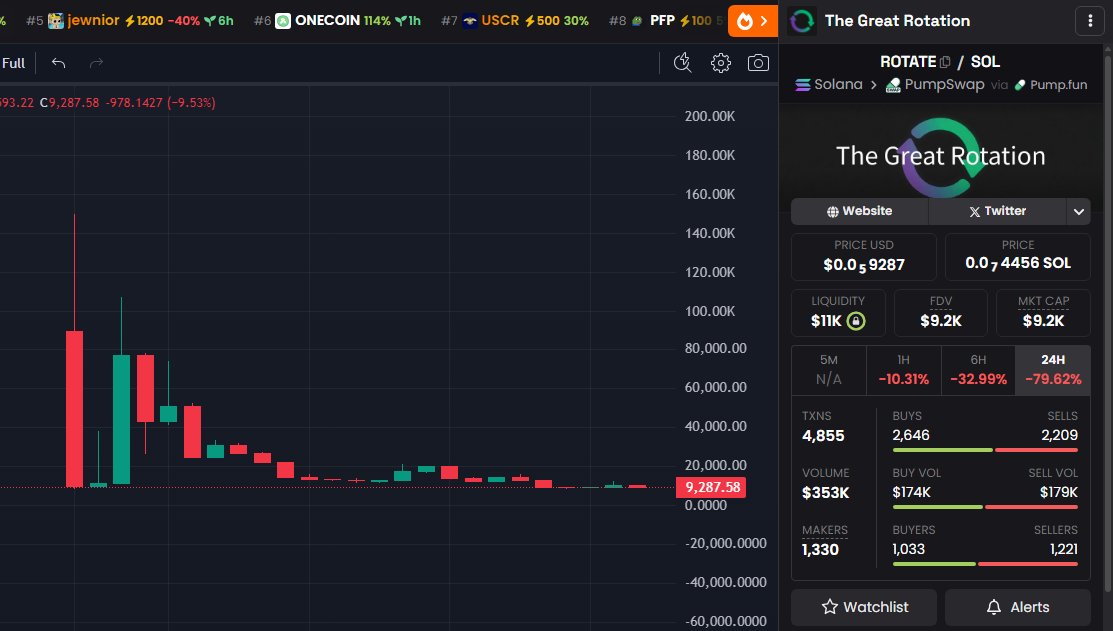The height and width of the screenshot is (631, 1113).
Task: Click The Great Rotation banner image
Action: [x=941, y=156]
